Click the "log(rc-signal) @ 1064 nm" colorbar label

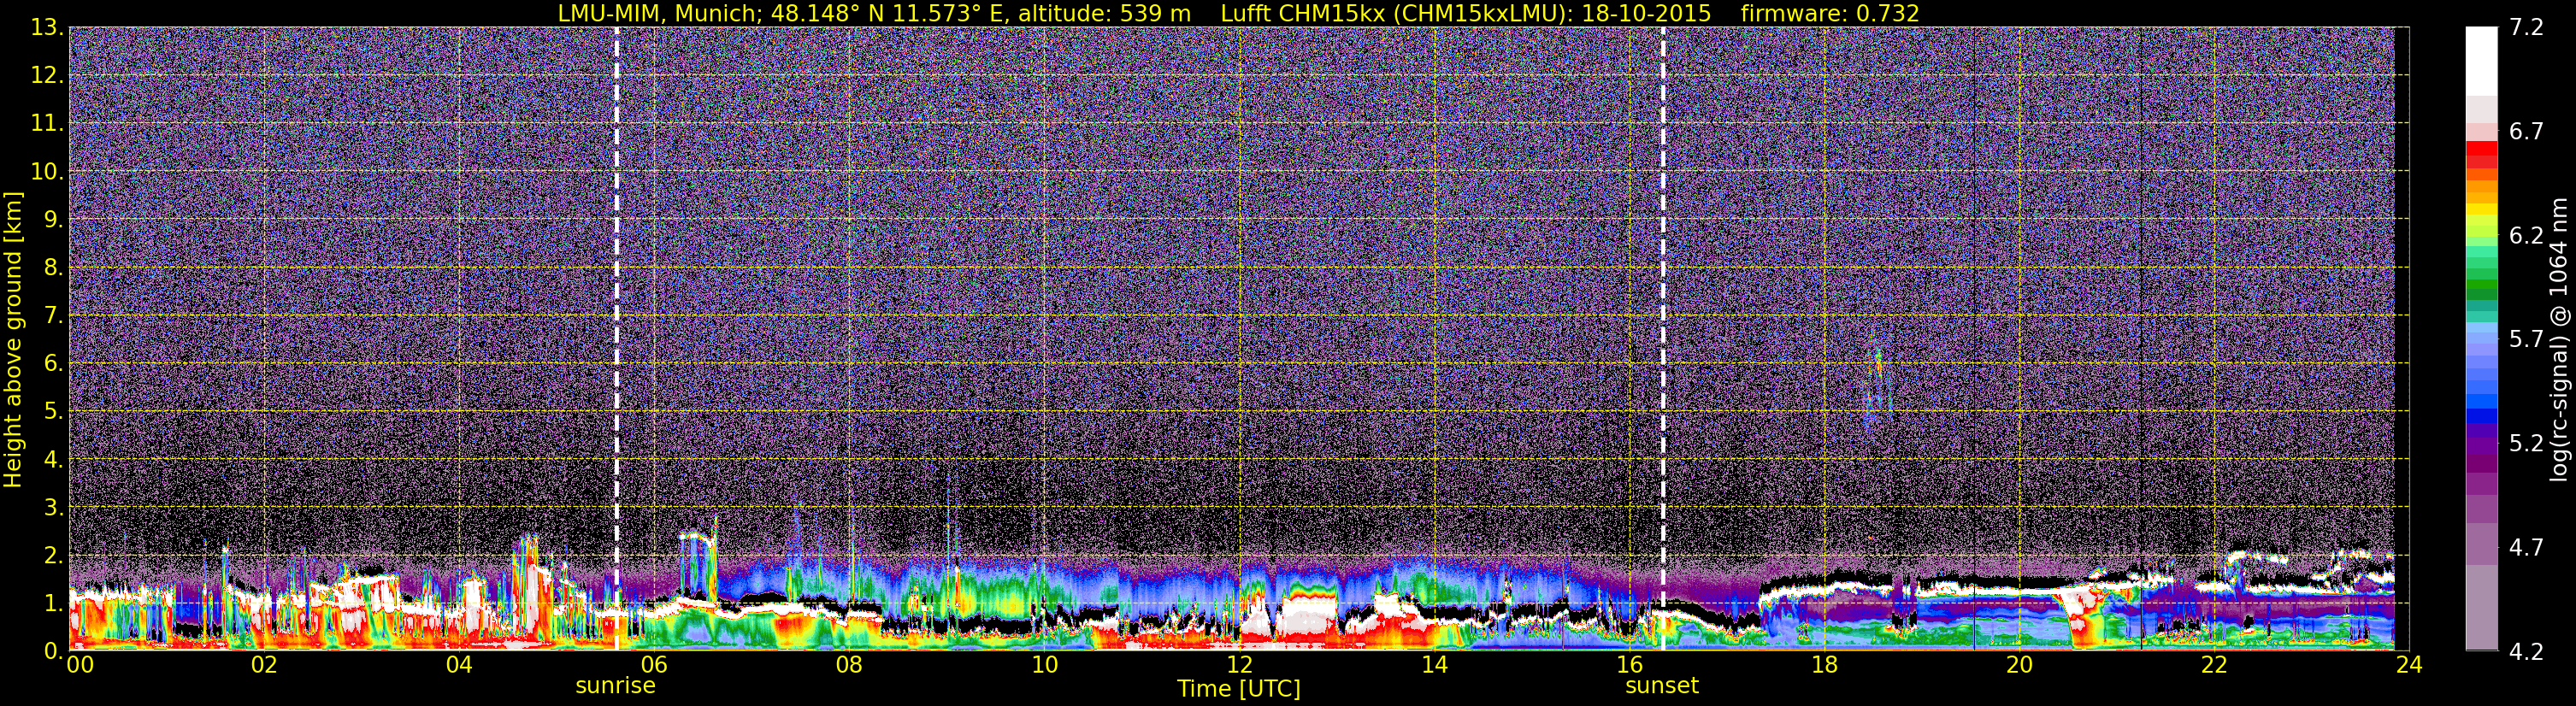click(2558, 339)
